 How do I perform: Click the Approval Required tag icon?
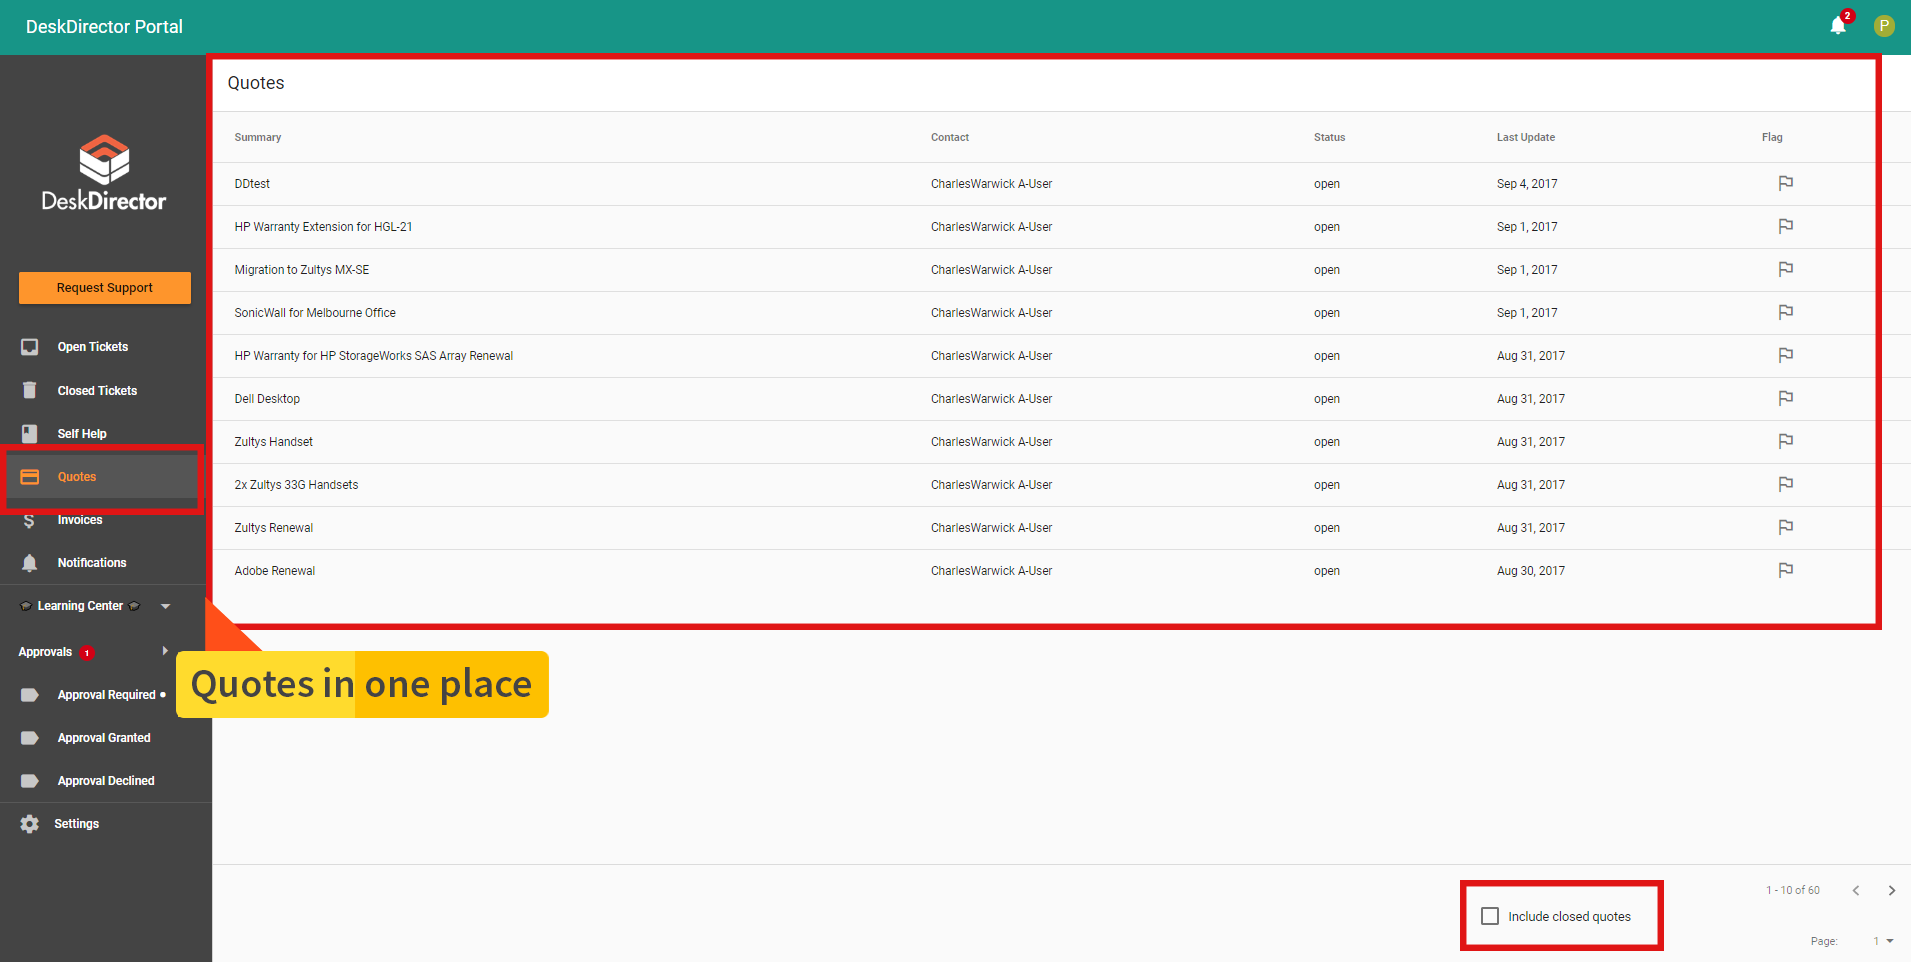pyautogui.click(x=30, y=695)
